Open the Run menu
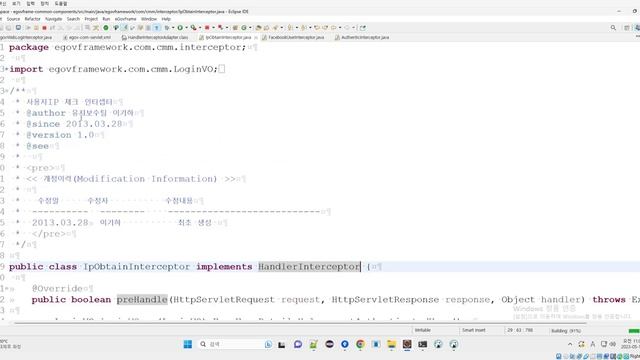This screenshot has width=640, height=360. [106, 19]
